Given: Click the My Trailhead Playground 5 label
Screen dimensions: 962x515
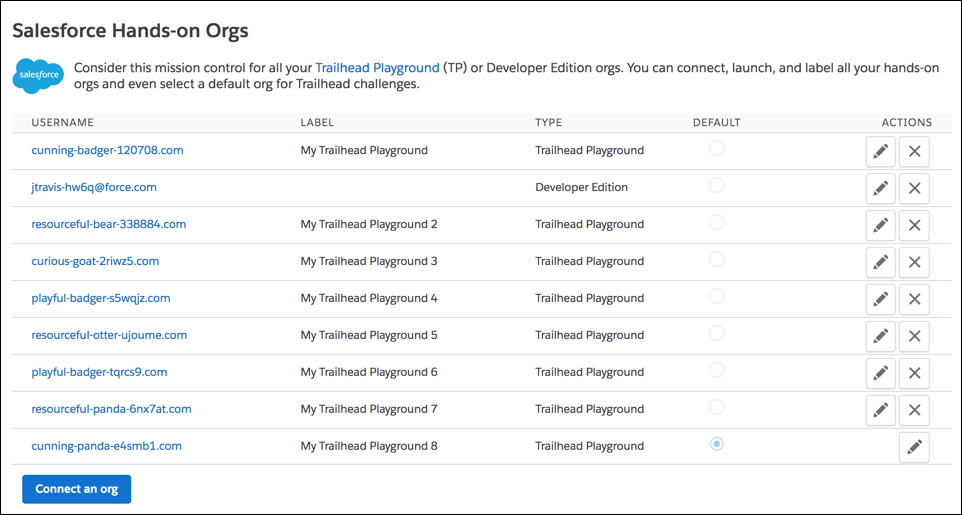Looking at the screenshot, I should tap(369, 335).
